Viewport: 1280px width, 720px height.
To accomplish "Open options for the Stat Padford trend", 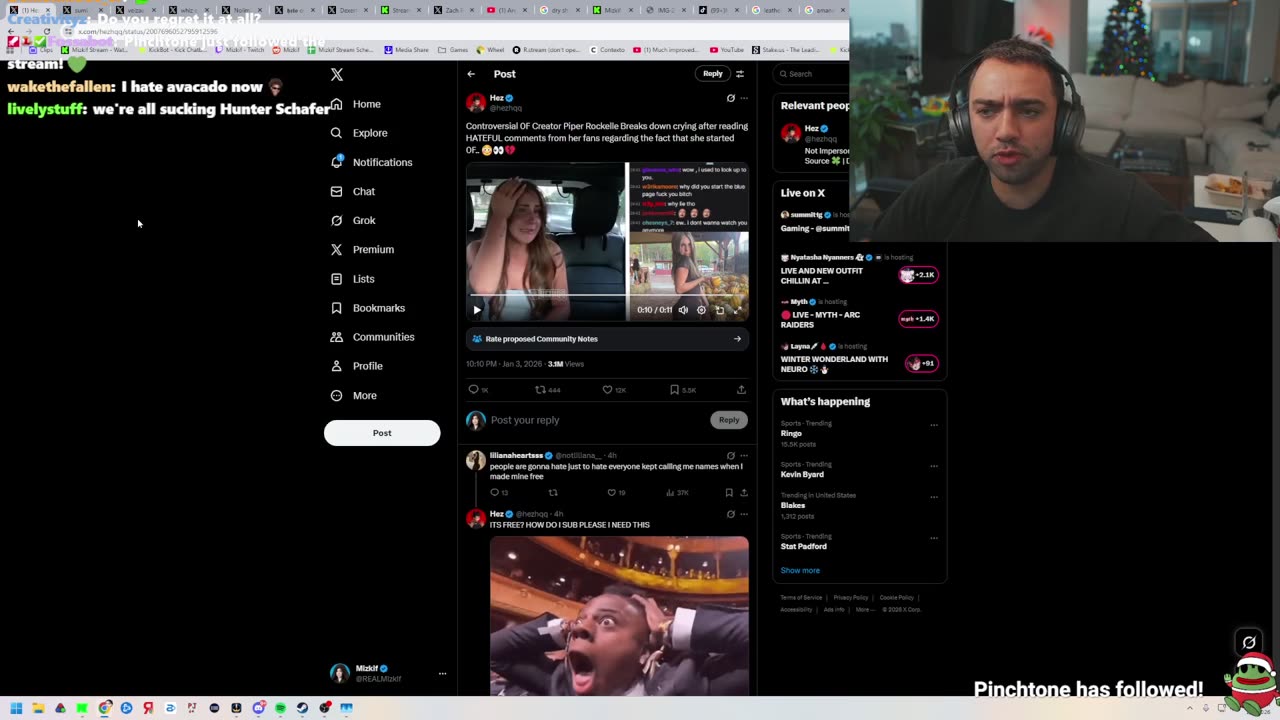I will pyautogui.click(x=934, y=538).
